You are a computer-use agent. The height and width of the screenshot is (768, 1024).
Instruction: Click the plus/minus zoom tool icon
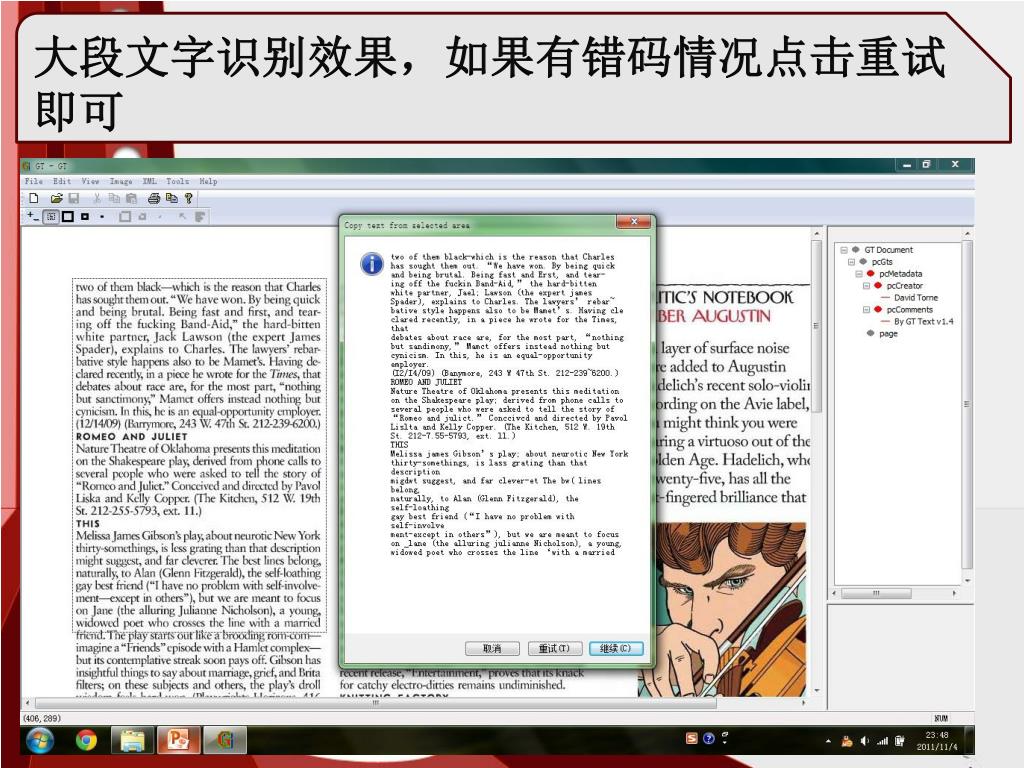pos(33,216)
